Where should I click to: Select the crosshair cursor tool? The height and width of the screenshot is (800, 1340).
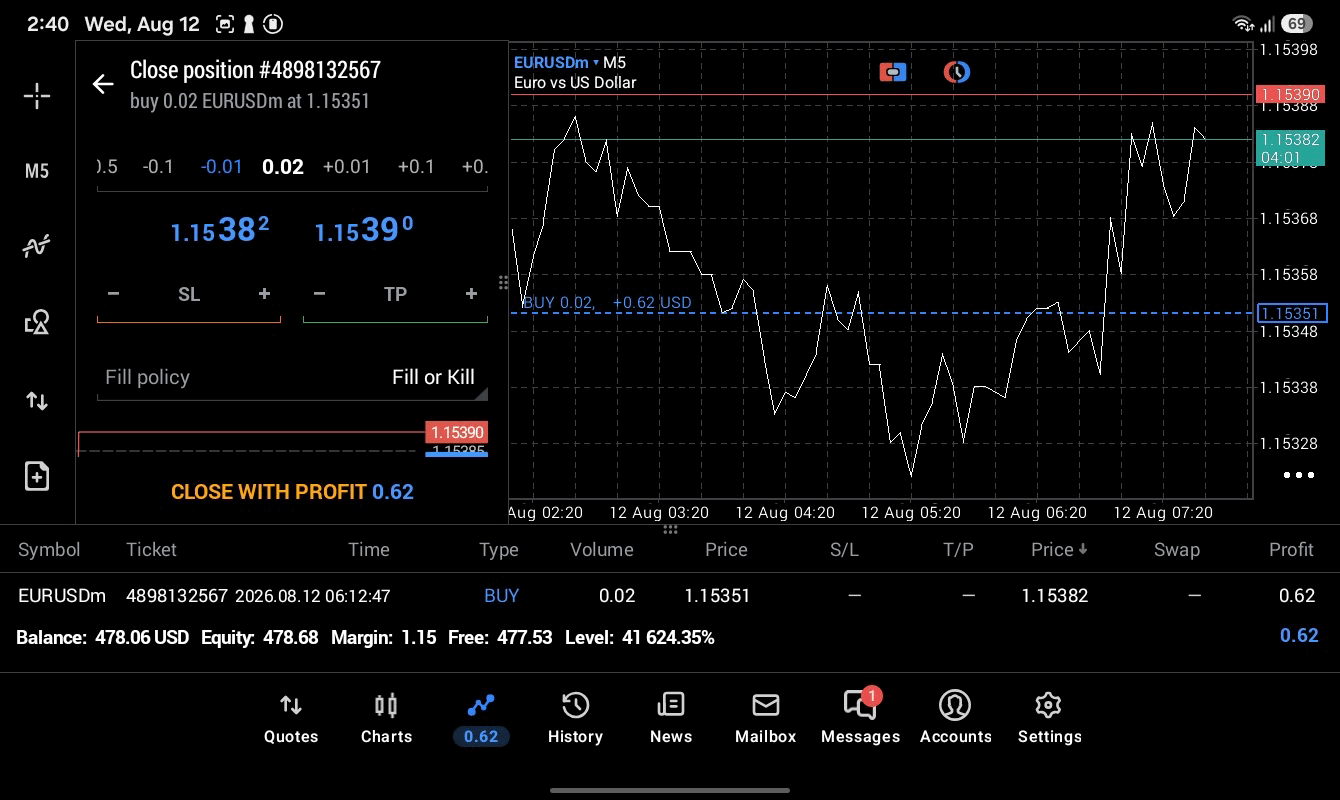pos(37,96)
